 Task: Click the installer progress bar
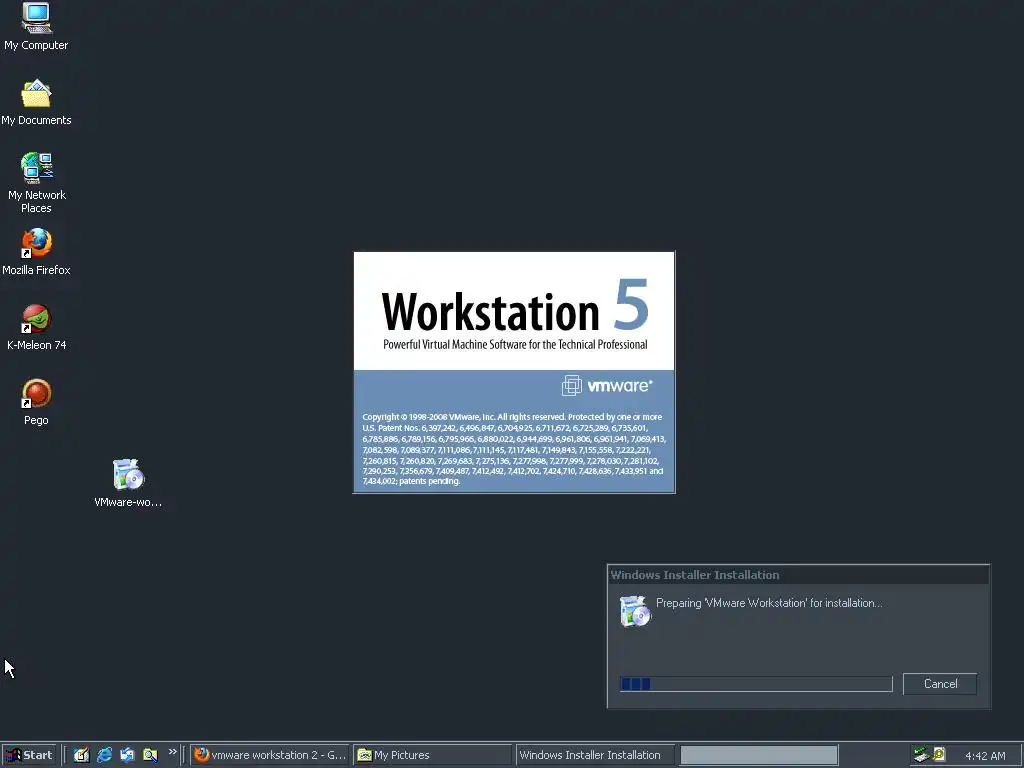tap(756, 684)
